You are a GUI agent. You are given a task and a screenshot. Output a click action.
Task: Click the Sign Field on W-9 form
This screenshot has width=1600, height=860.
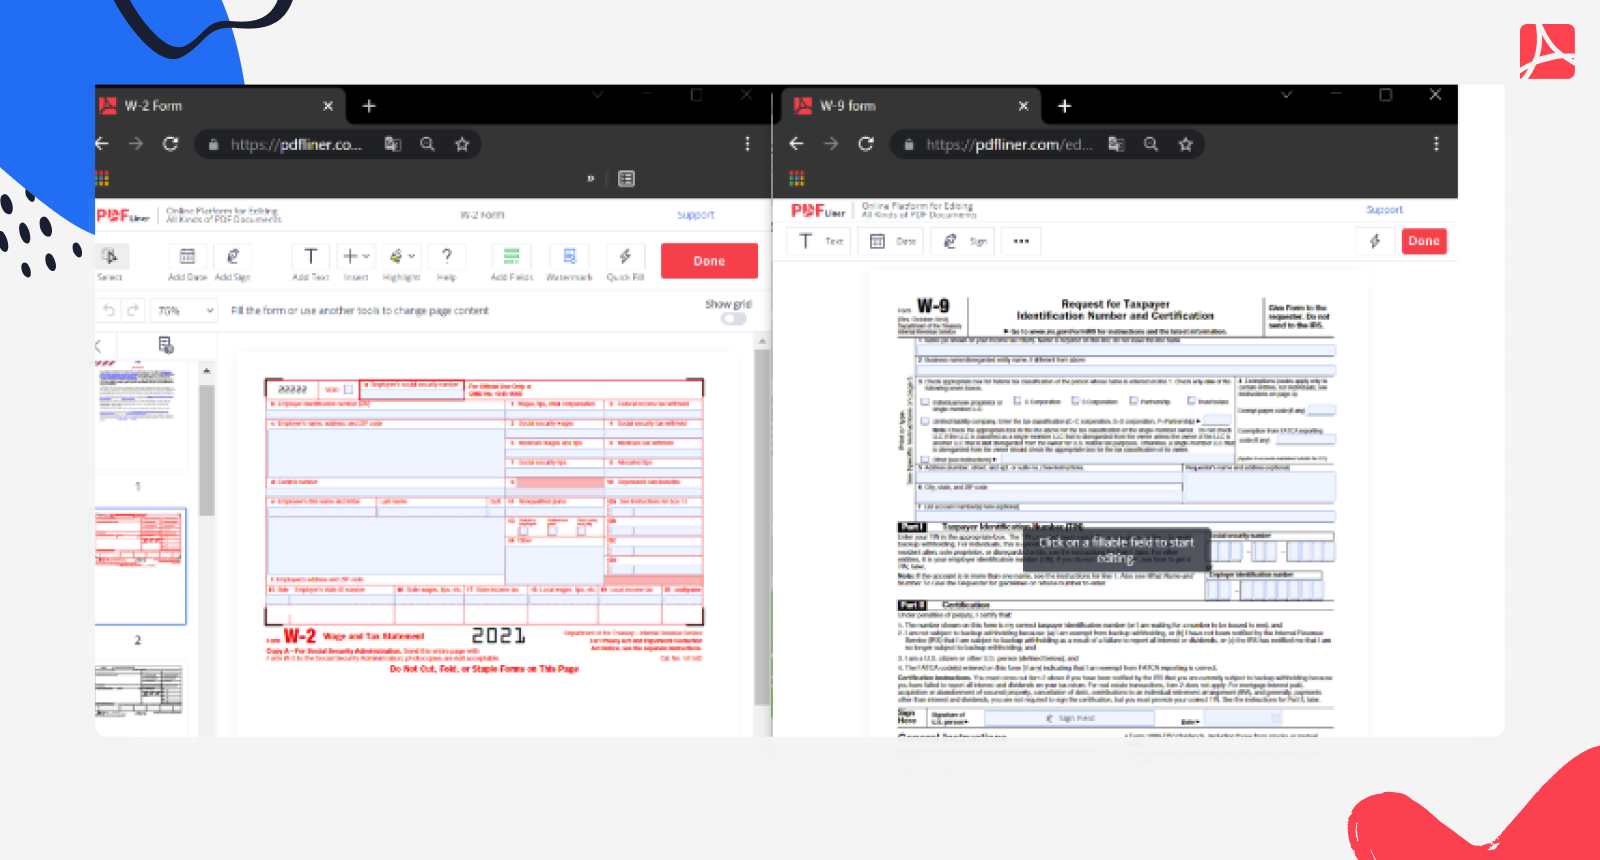pyautogui.click(x=1070, y=718)
